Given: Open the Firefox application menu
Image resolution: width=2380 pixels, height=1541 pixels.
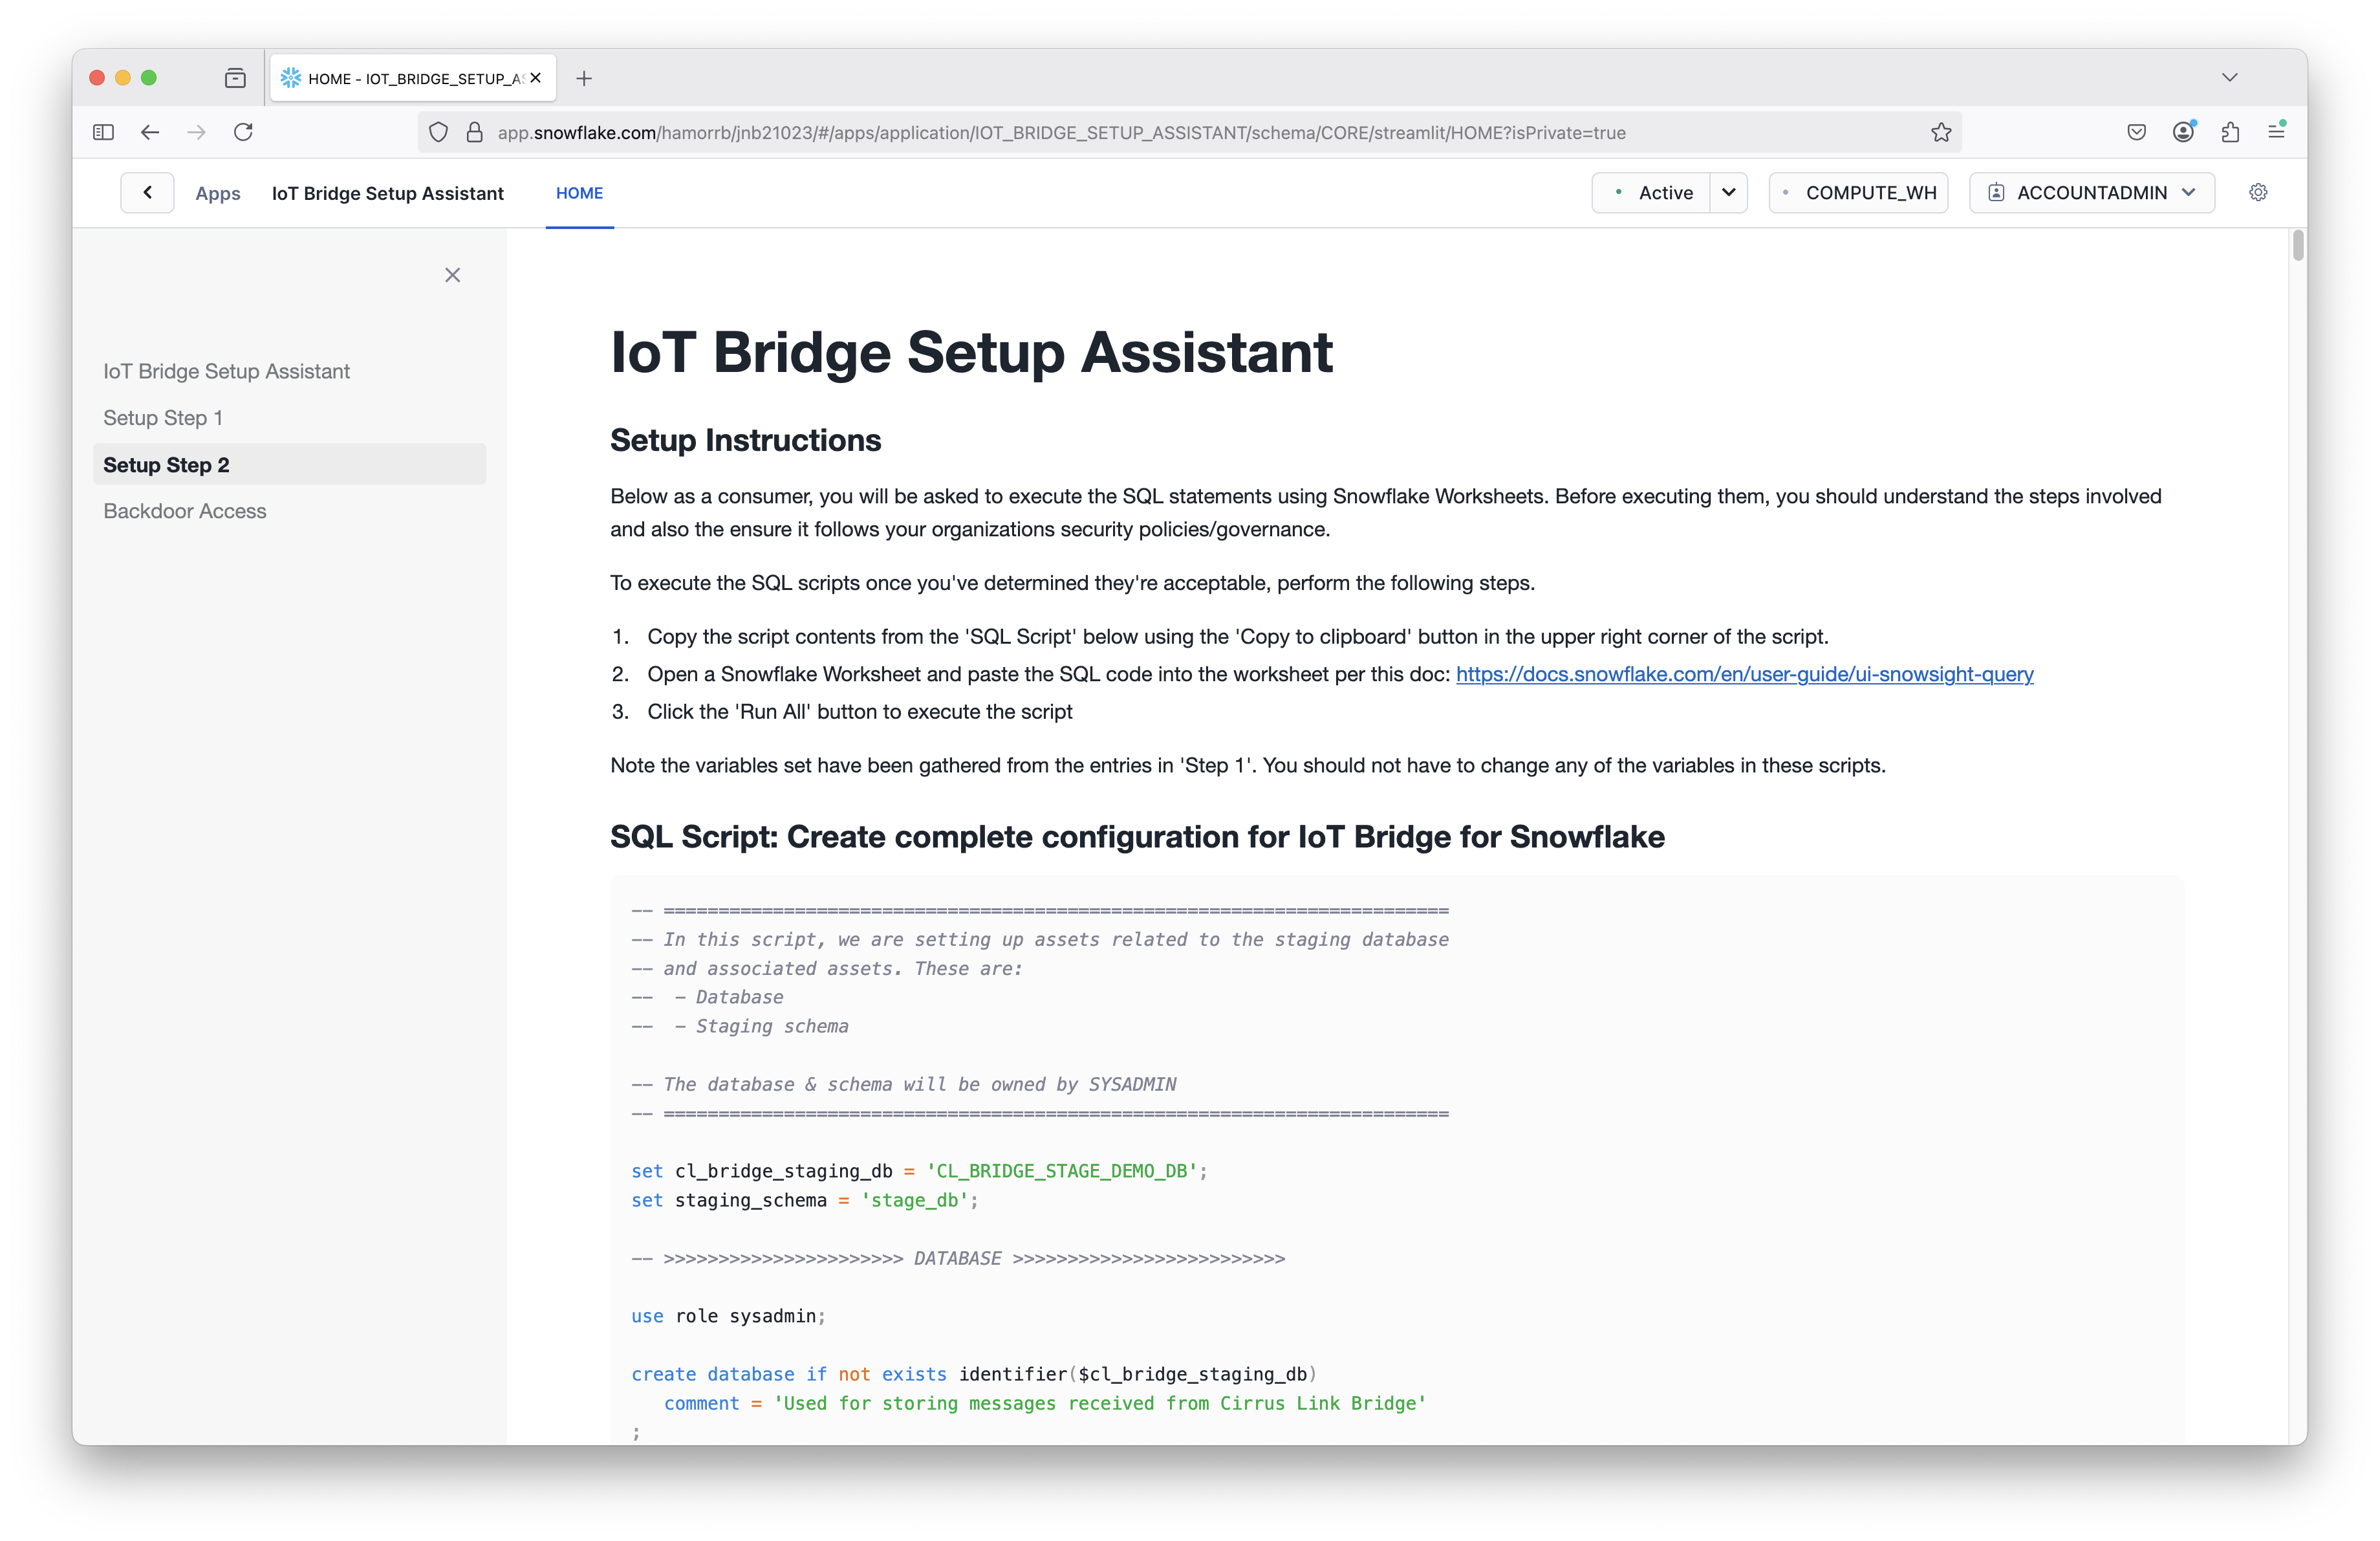Looking at the screenshot, I should [x=2277, y=131].
